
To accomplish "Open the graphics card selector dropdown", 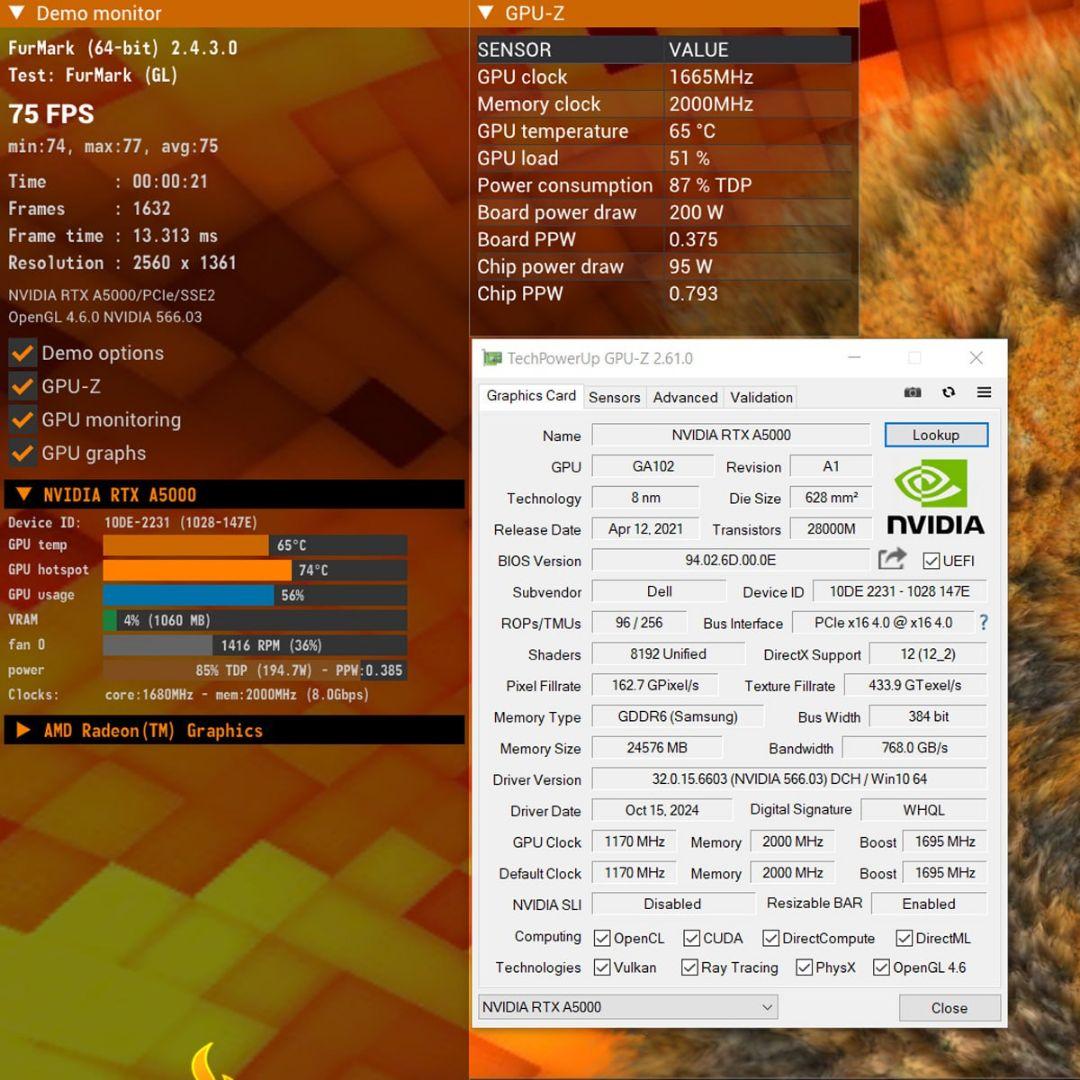I will (765, 1007).
